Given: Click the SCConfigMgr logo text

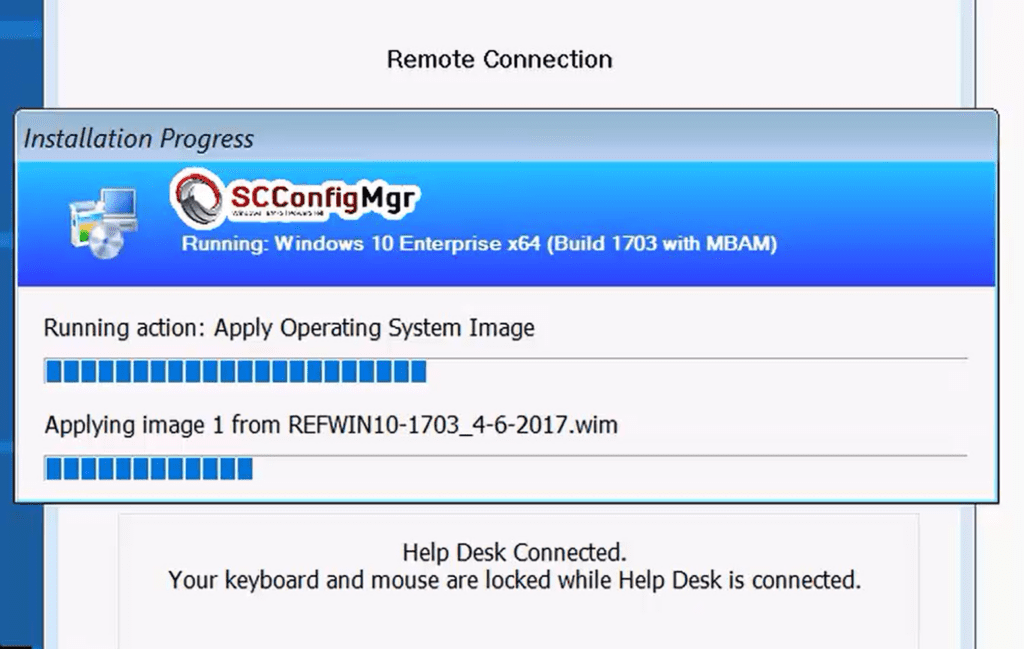Looking at the screenshot, I should click(x=322, y=198).
